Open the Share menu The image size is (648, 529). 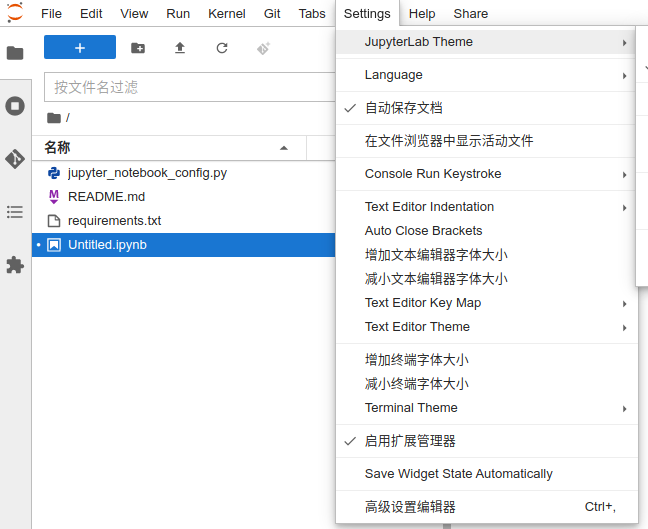click(x=471, y=14)
